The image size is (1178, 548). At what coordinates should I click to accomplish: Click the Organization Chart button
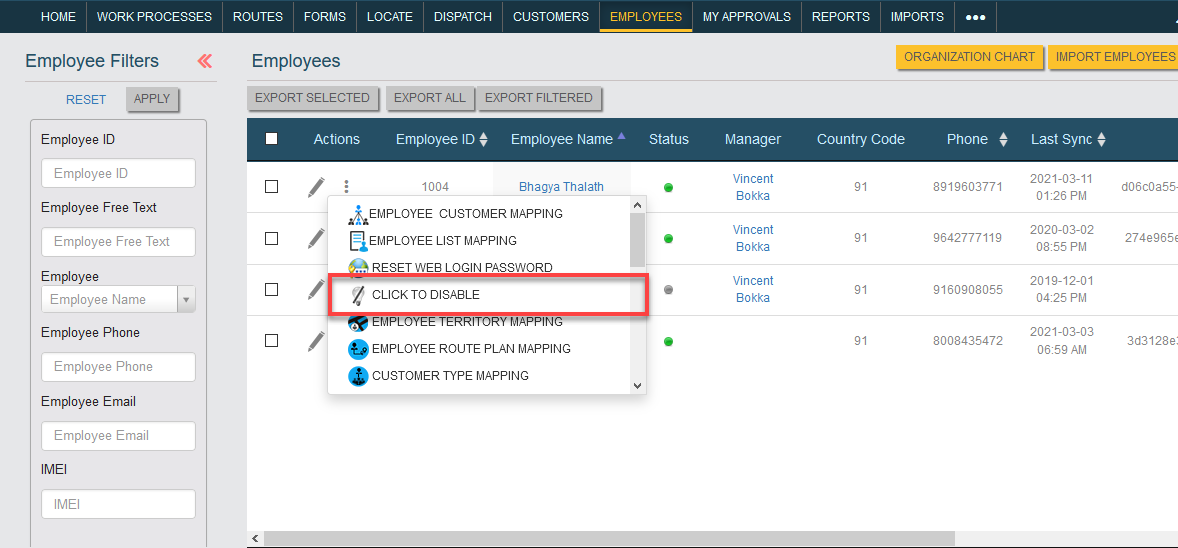[969, 57]
